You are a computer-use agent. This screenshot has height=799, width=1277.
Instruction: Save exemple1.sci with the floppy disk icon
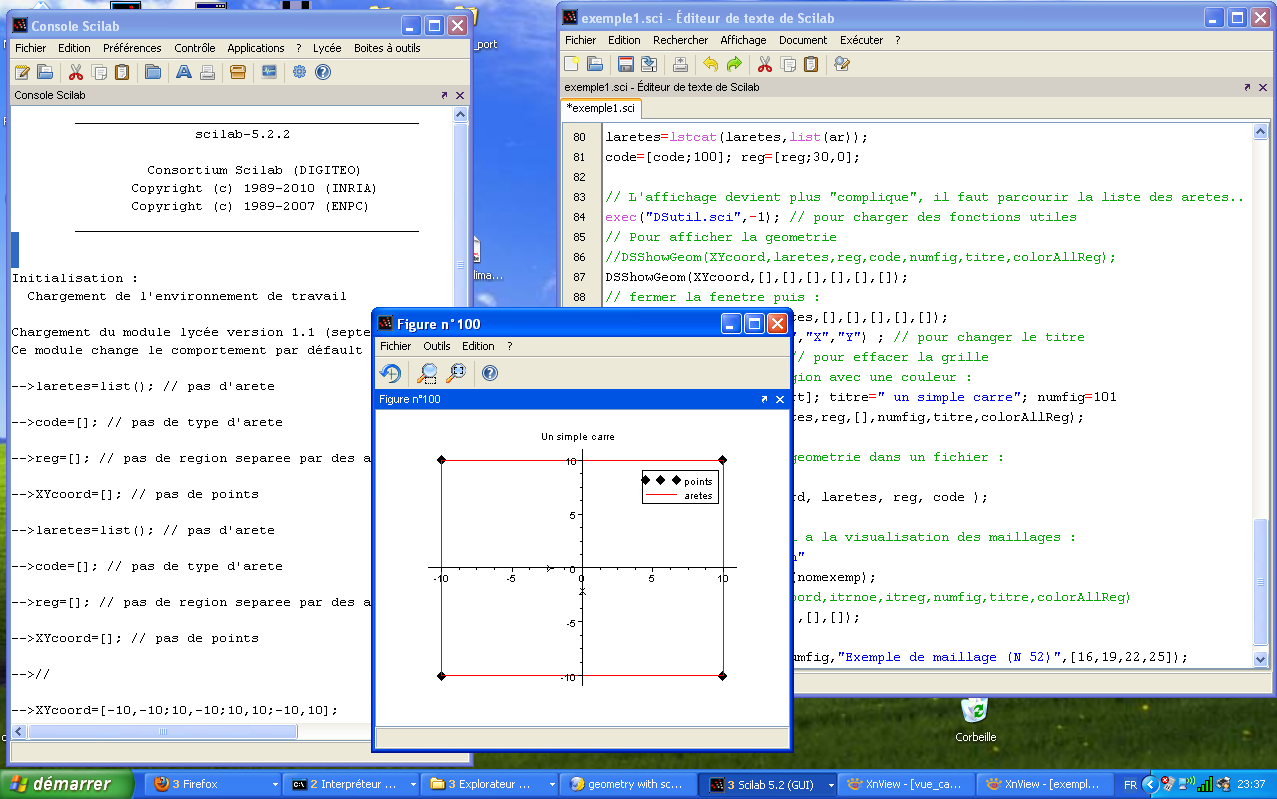pos(626,64)
